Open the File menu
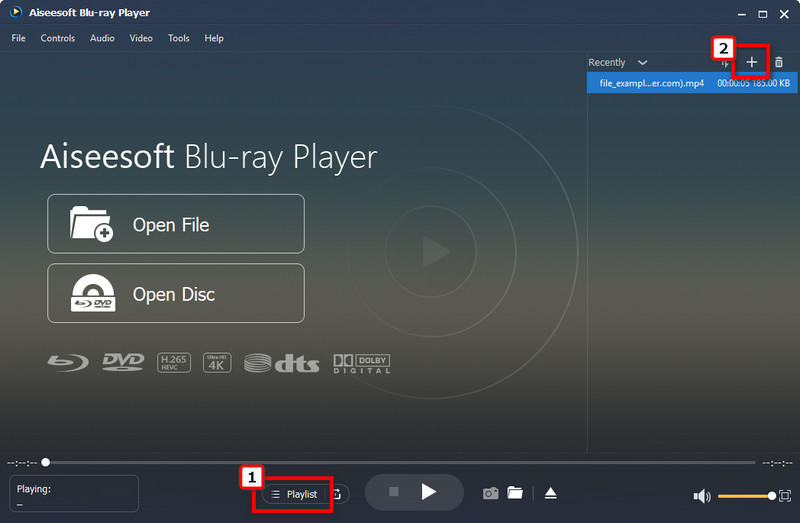Viewport: 800px width, 523px height. coord(18,38)
